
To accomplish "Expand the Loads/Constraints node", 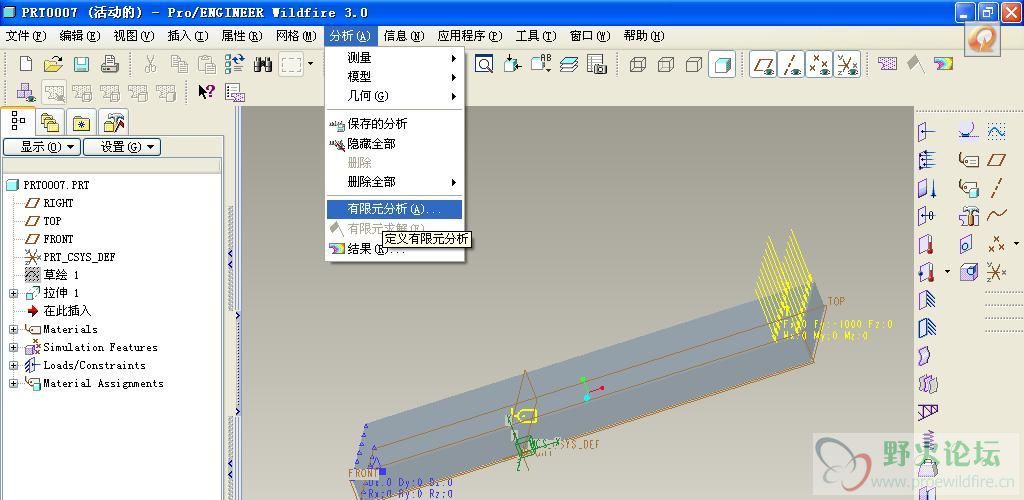I will [13, 366].
